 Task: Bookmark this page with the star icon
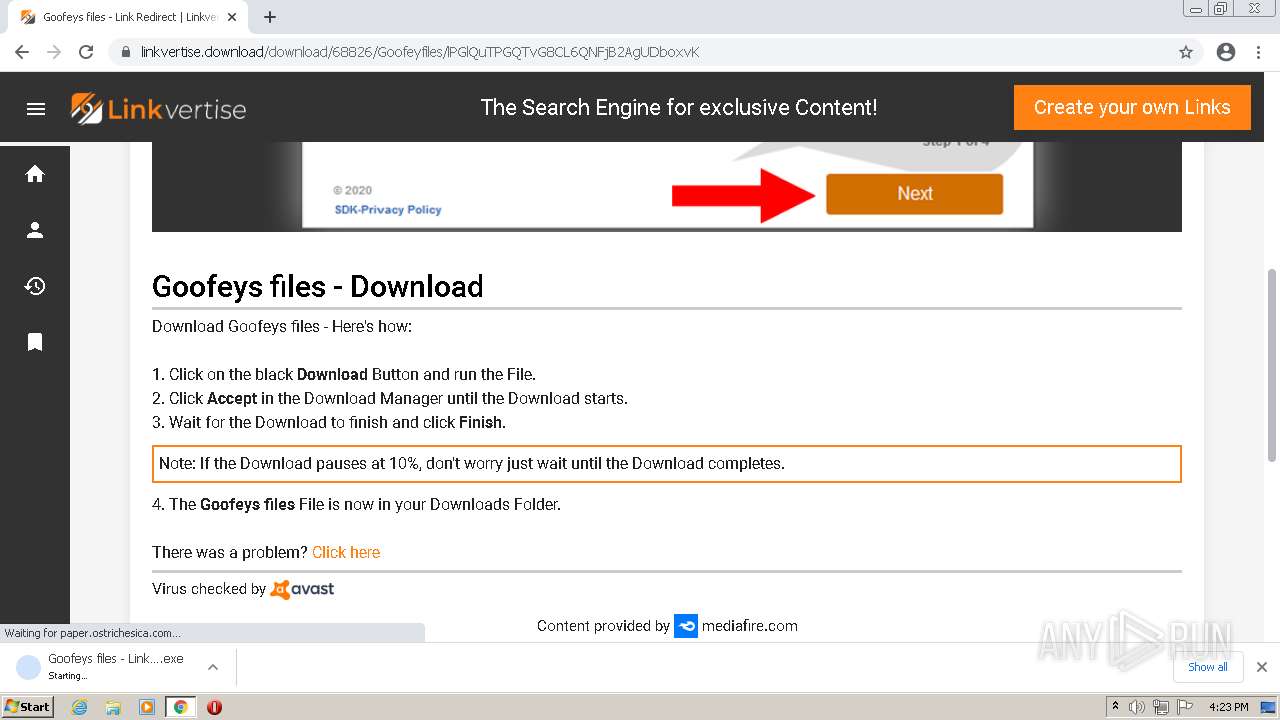(1186, 52)
